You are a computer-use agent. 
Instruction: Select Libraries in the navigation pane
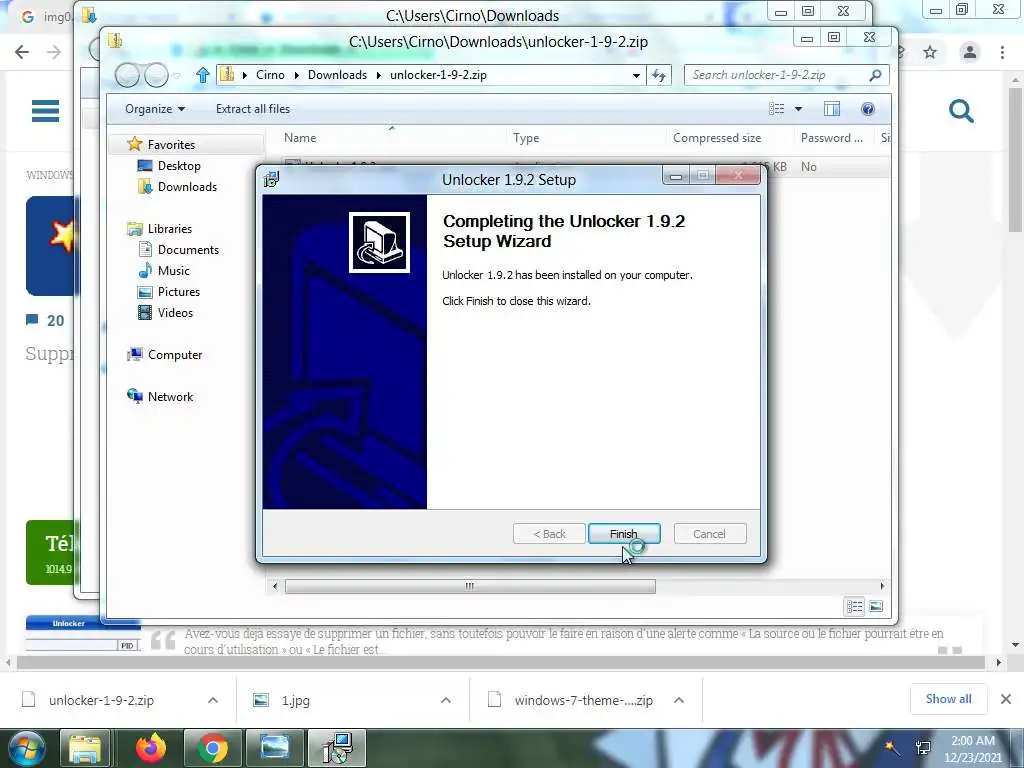click(170, 229)
